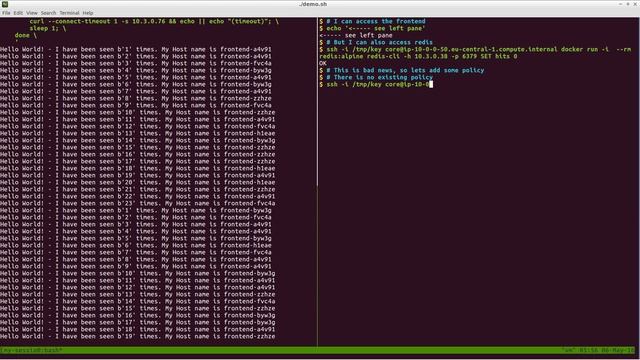Screen dimensions: 640x360
Task: Click the ./demo.sh window title
Action: pos(313,4)
